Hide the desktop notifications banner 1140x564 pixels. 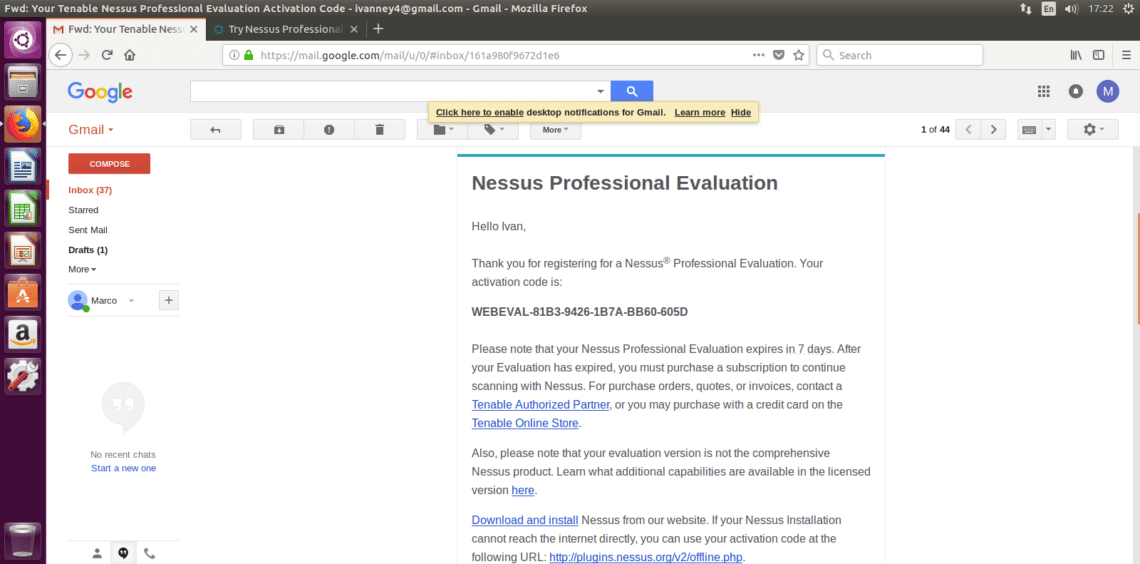(741, 112)
